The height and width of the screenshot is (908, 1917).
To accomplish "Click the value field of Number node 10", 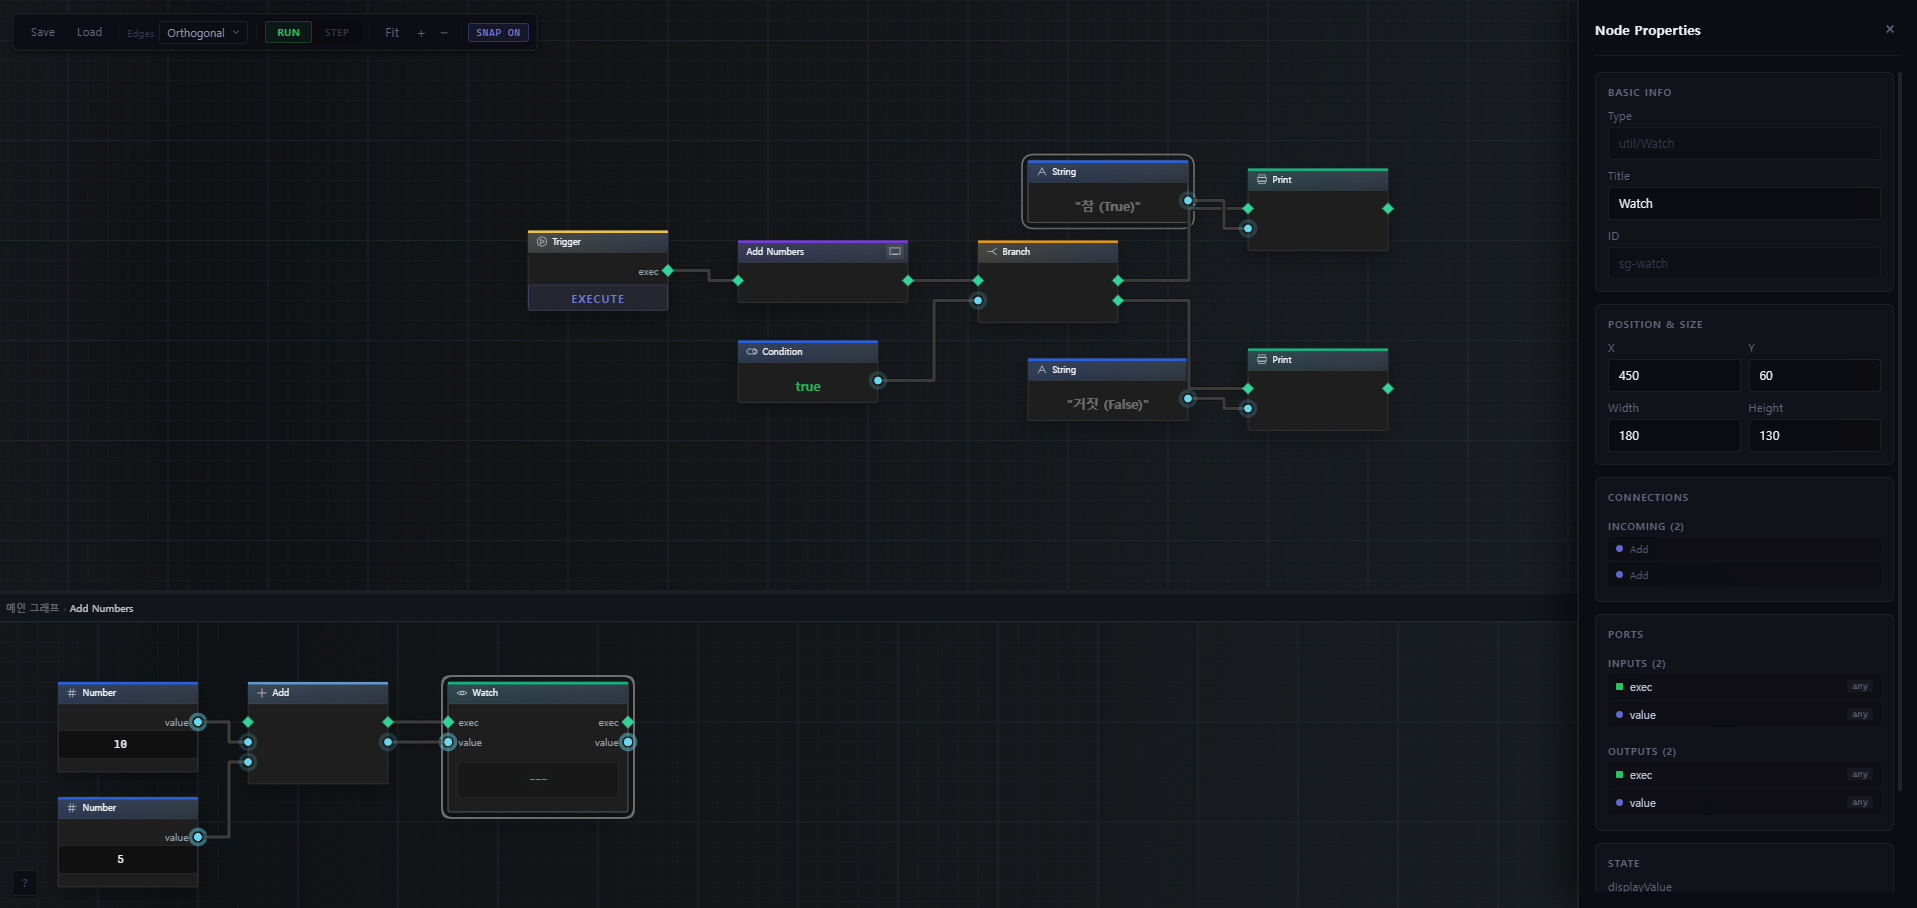I will tap(128, 745).
